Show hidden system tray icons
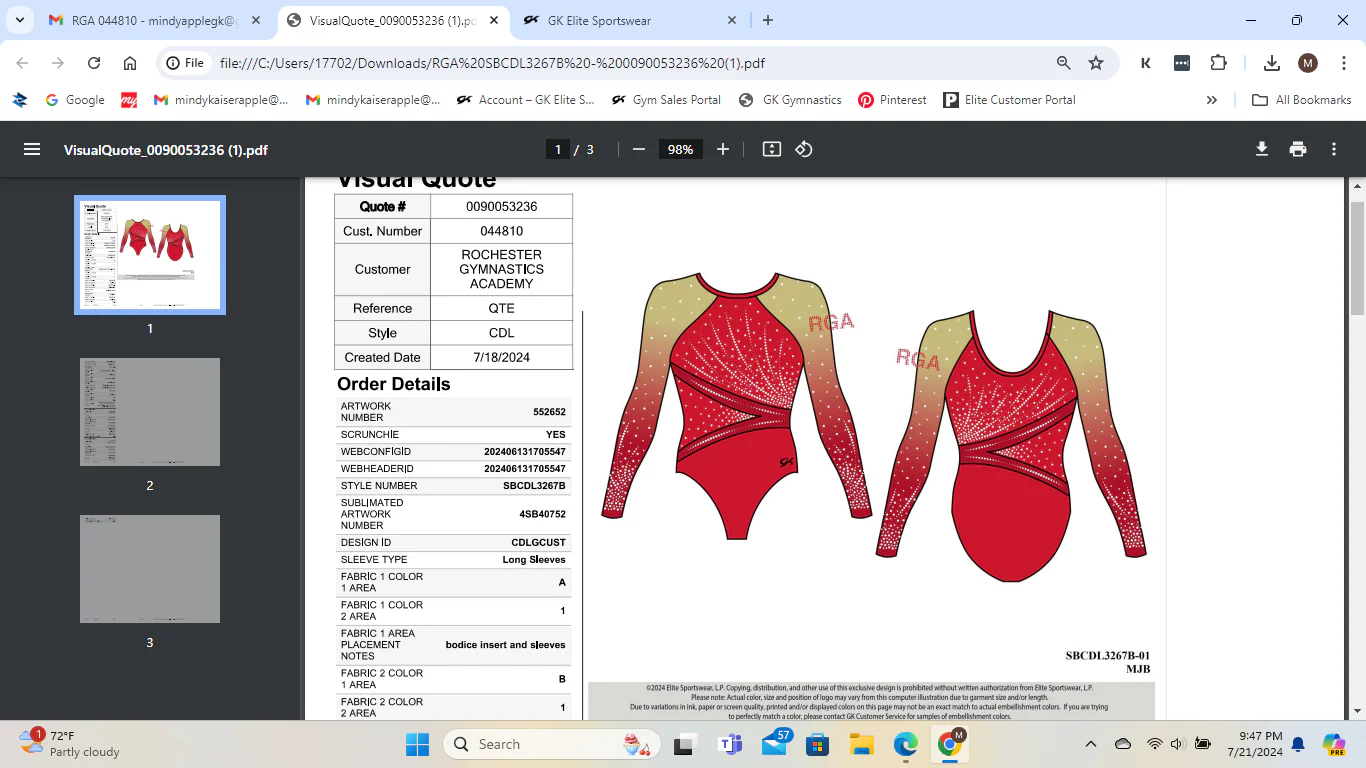 coord(1091,744)
